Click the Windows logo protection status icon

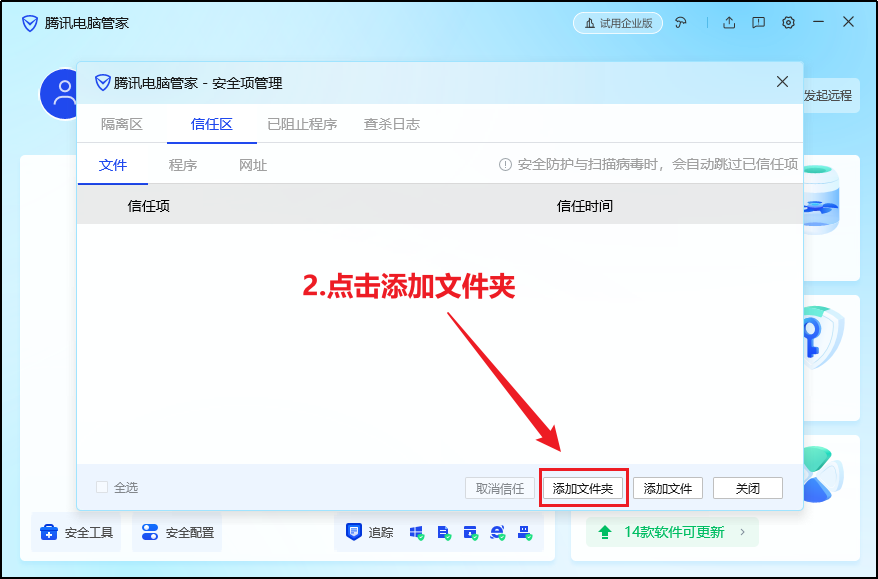click(417, 533)
